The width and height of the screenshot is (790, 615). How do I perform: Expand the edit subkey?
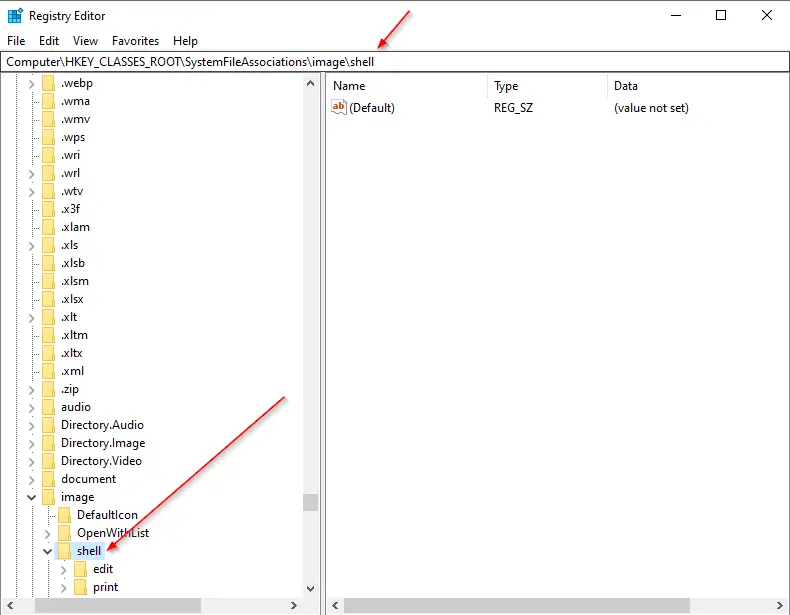[x=63, y=570]
